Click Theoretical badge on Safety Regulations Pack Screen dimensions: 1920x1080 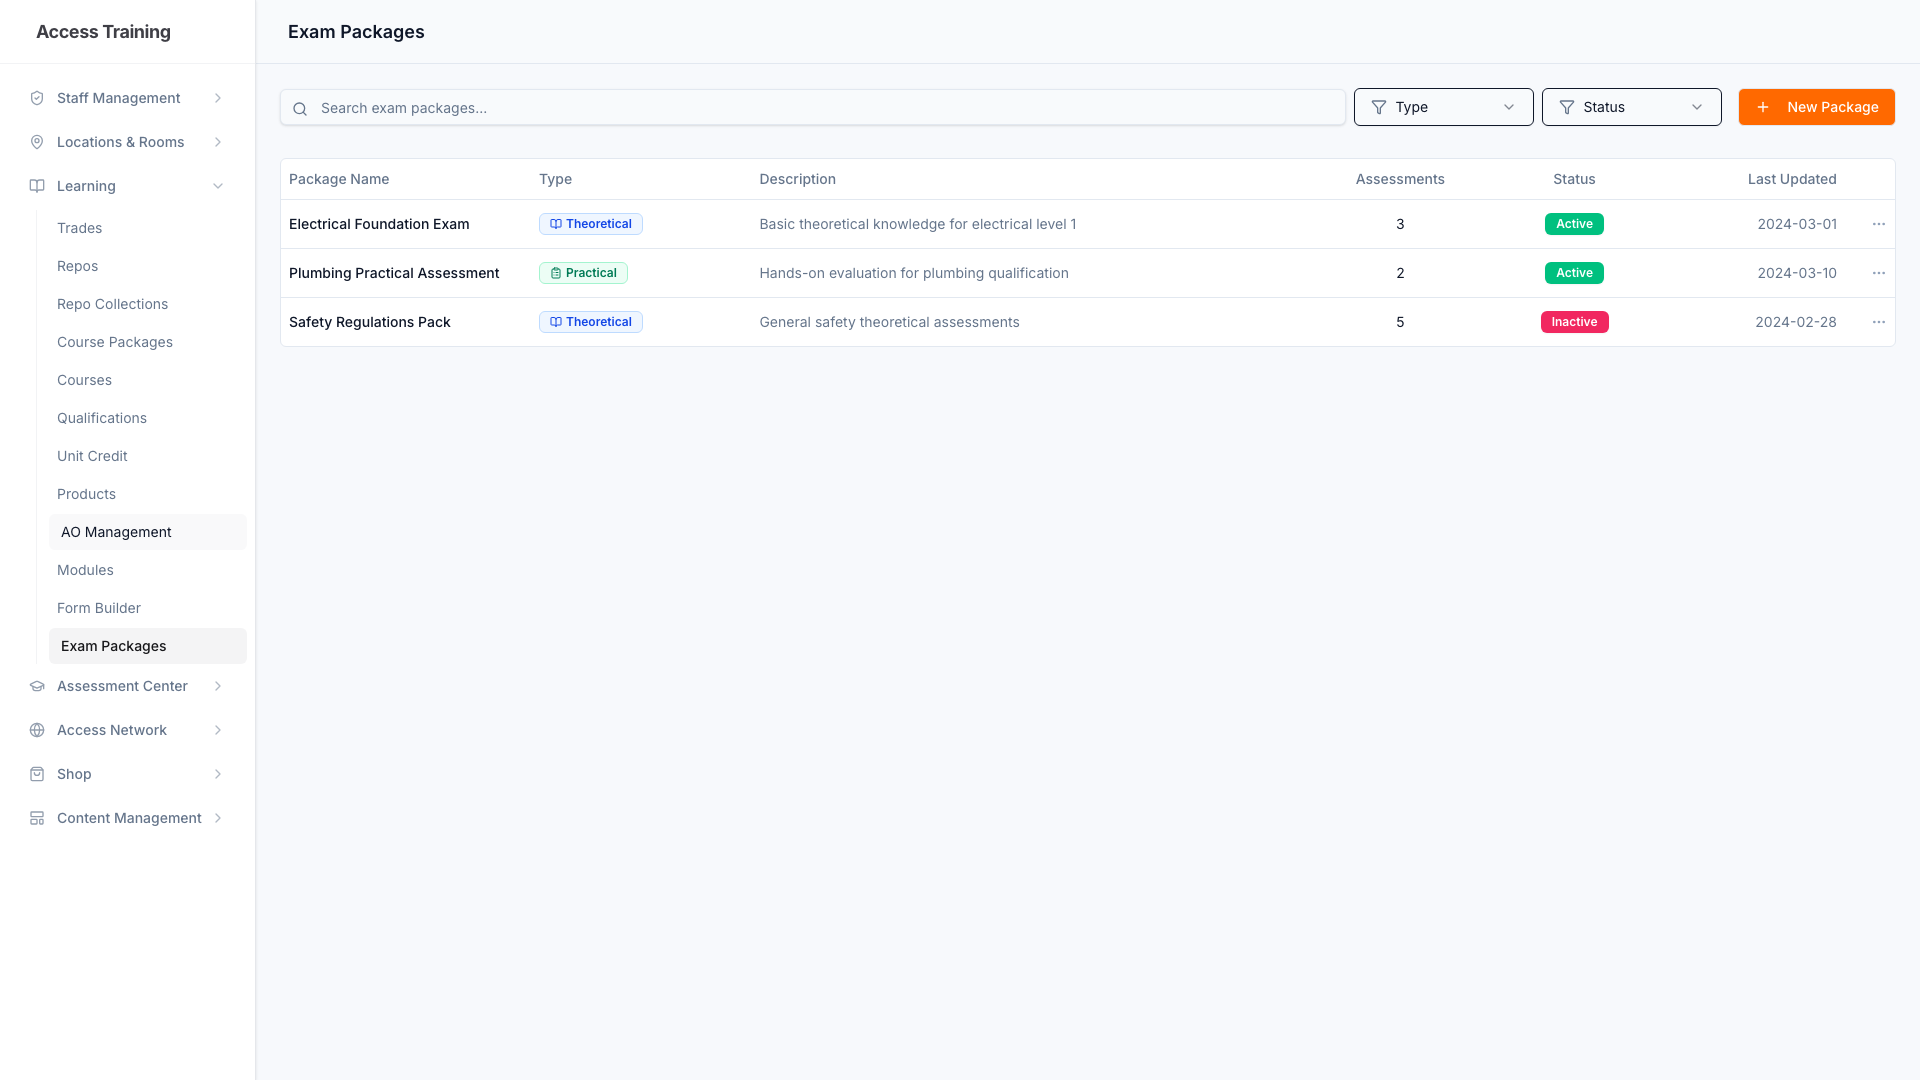tap(591, 322)
